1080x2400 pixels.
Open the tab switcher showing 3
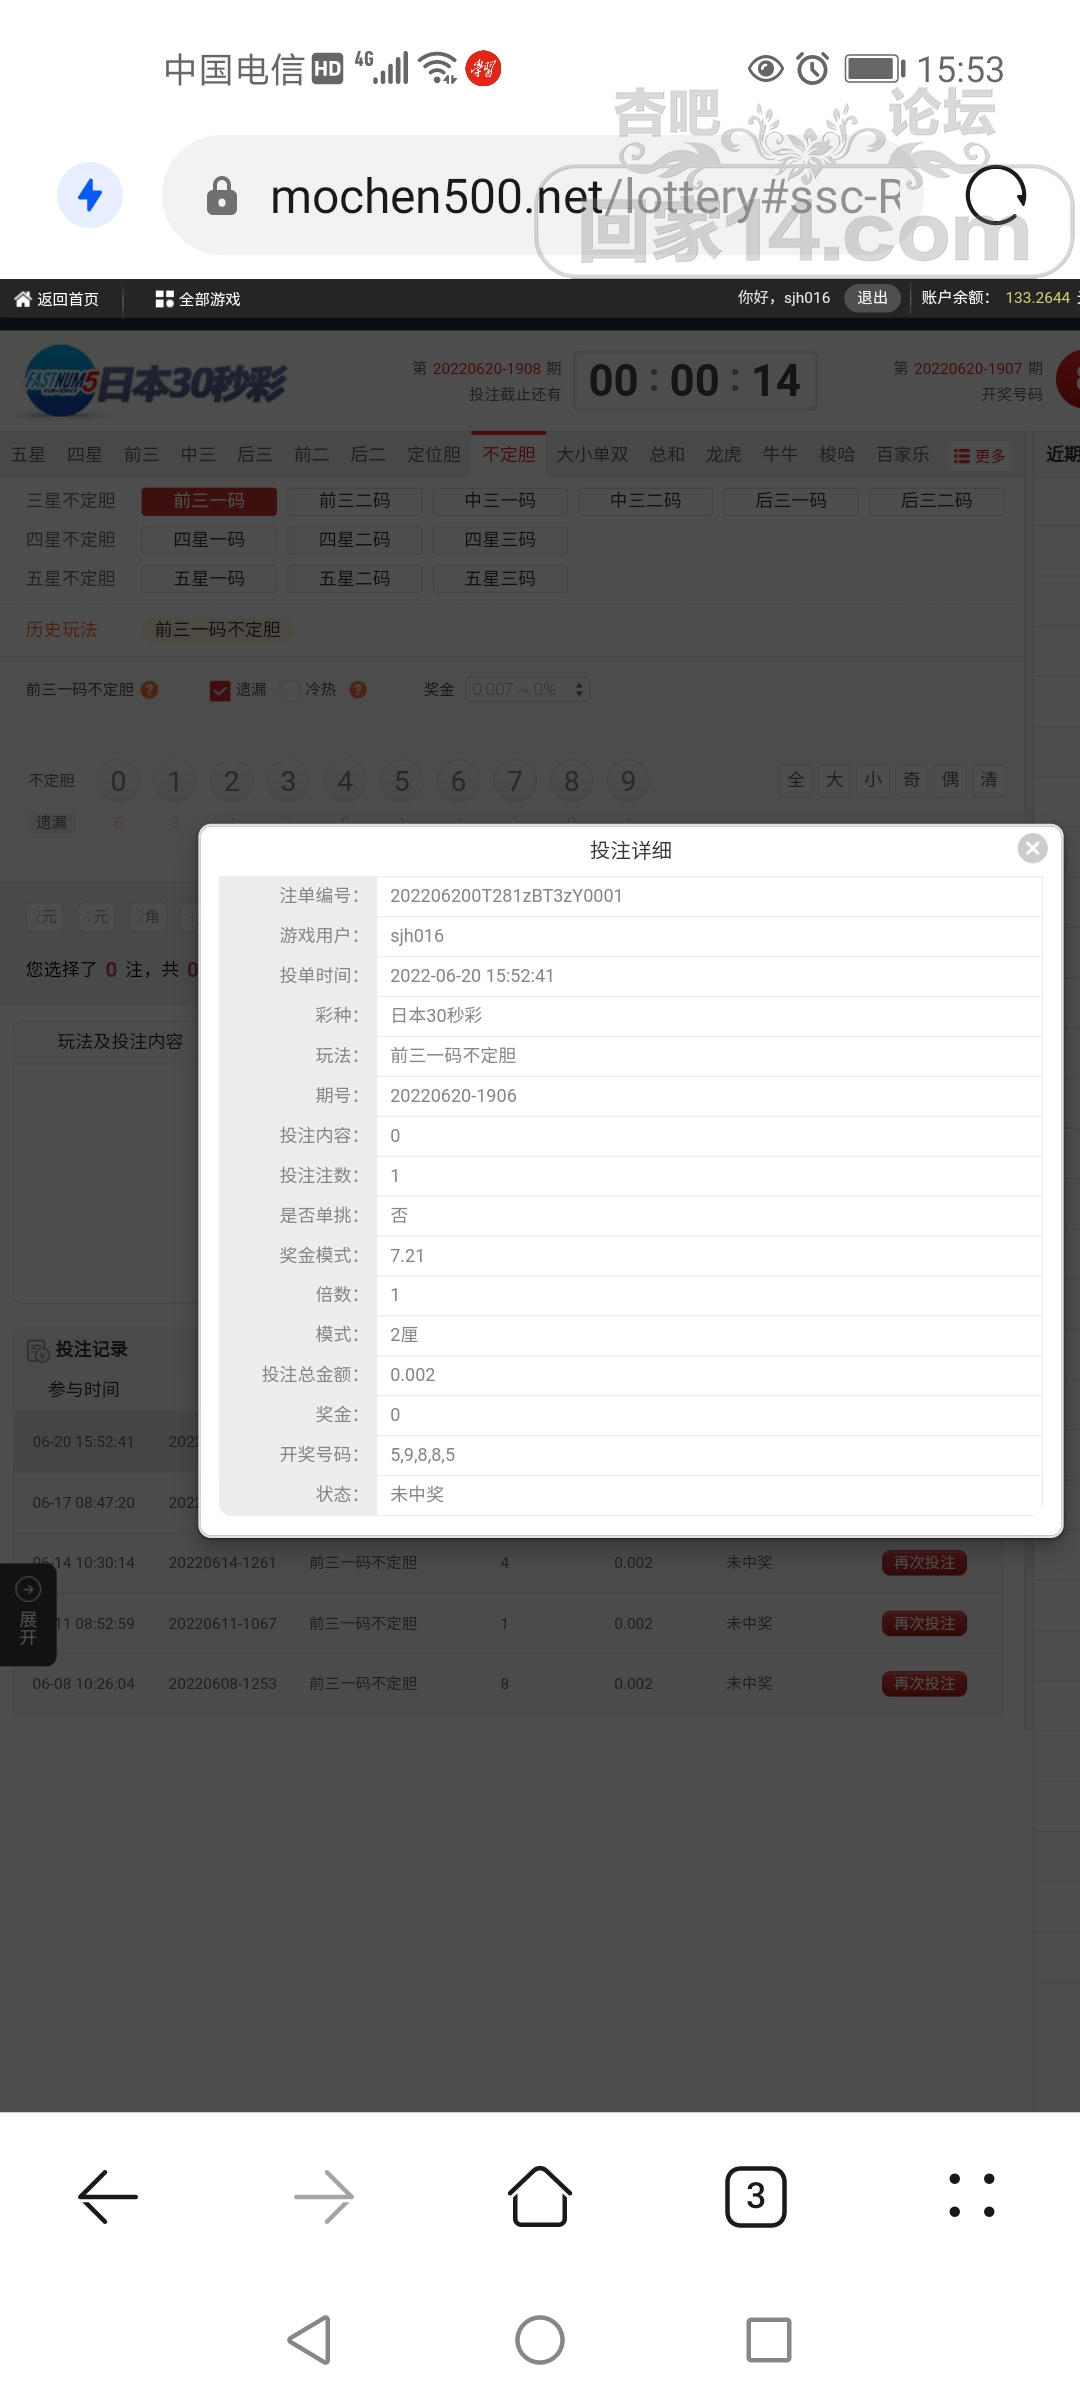tap(756, 2197)
